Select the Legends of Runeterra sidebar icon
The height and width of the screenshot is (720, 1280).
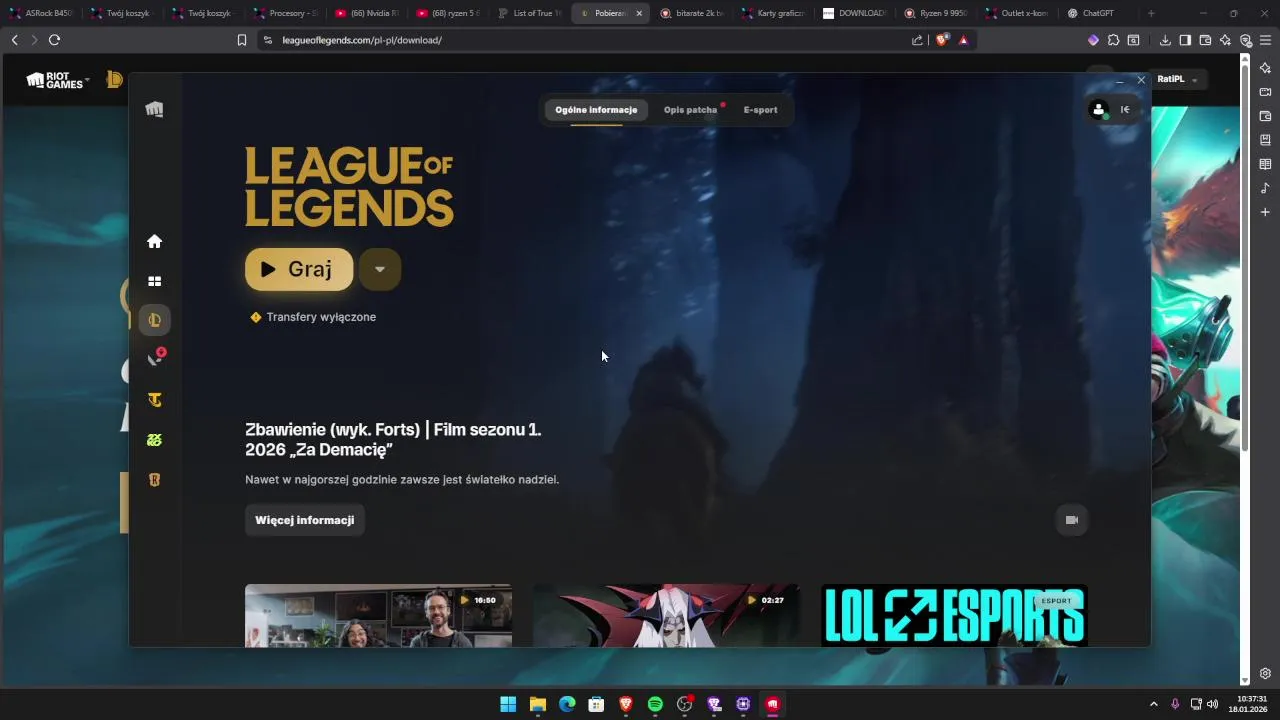154,480
